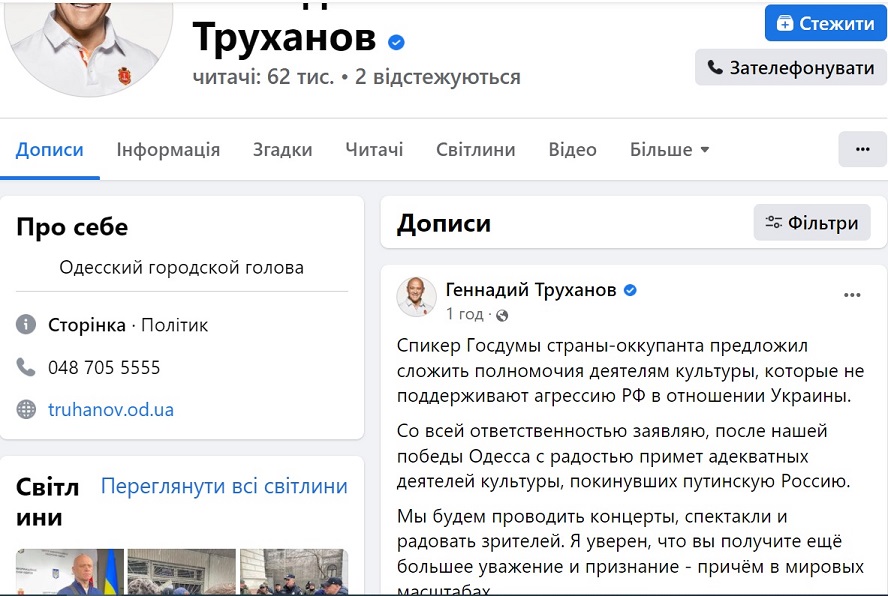Click the phone icon beside 048 705 5555
Screen dimensions: 888x596
[x=26, y=367]
